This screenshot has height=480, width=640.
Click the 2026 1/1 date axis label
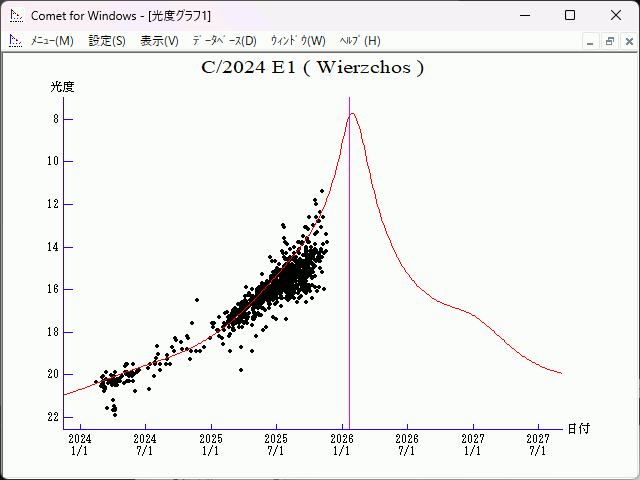coord(342,444)
